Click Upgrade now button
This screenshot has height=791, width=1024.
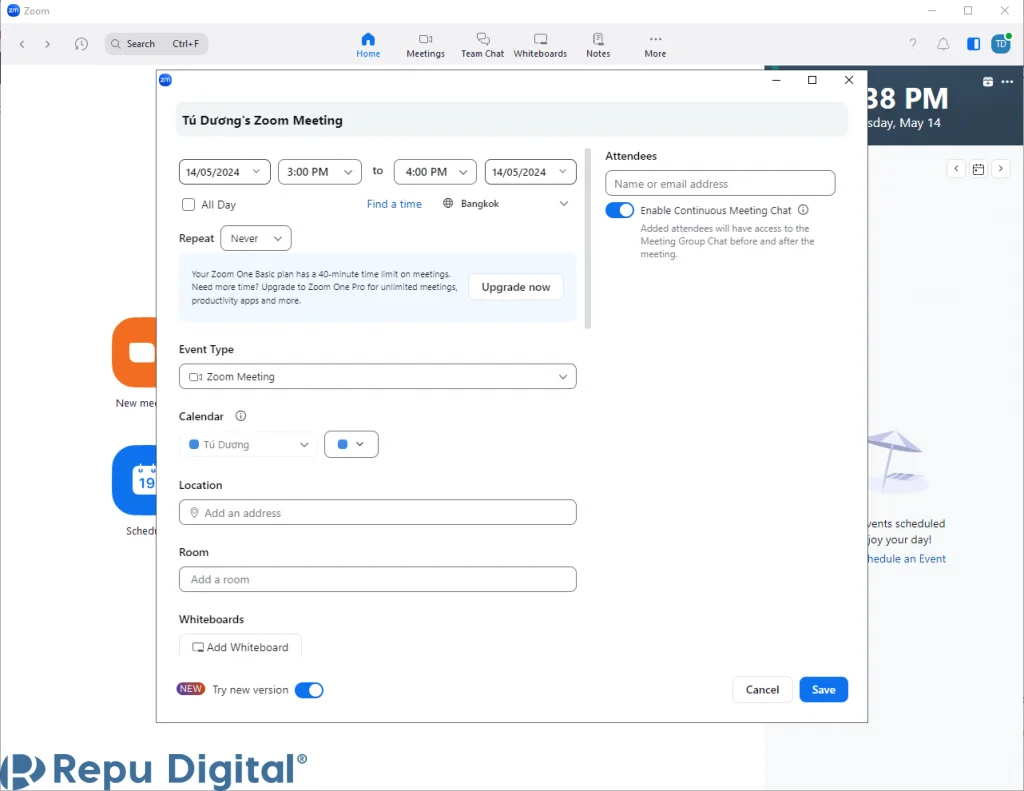pyautogui.click(x=516, y=287)
